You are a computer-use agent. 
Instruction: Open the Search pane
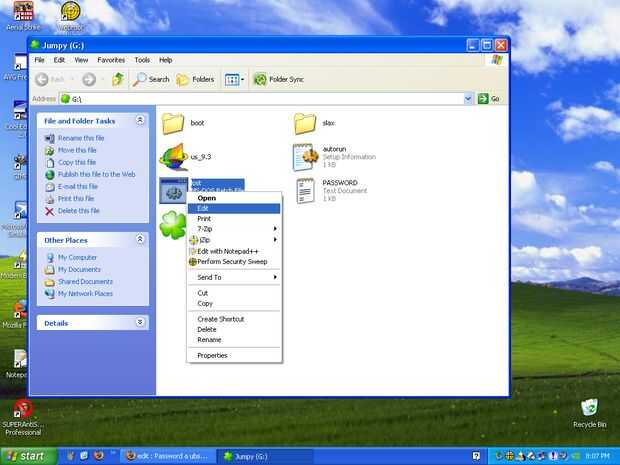point(151,79)
